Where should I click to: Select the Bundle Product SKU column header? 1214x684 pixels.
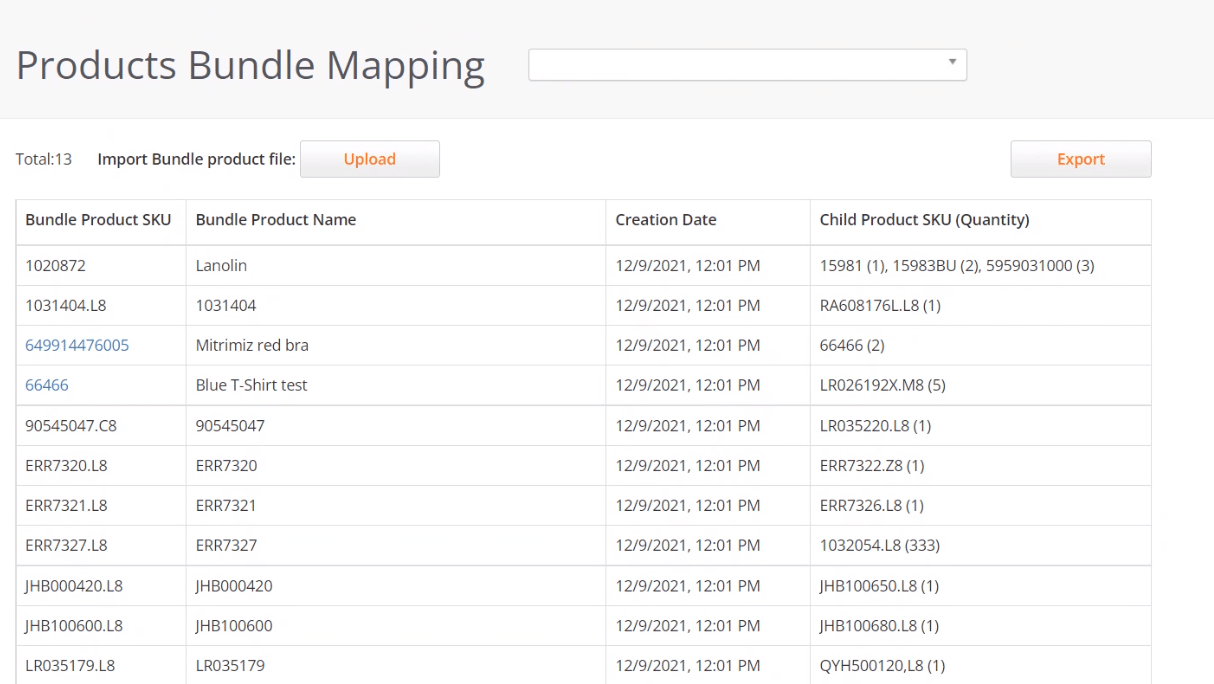pyautogui.click(x=98, y=220)
